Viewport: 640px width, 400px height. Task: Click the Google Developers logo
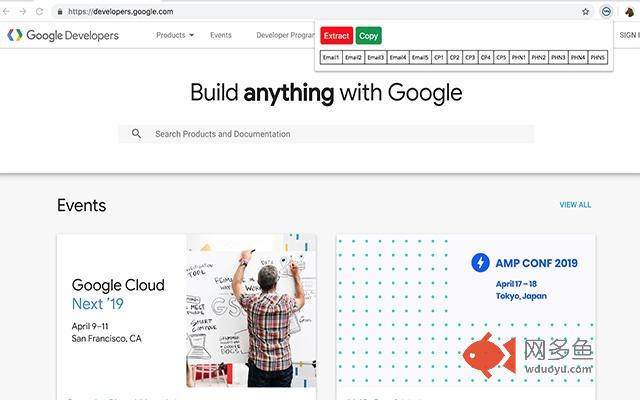click(63, 35)
